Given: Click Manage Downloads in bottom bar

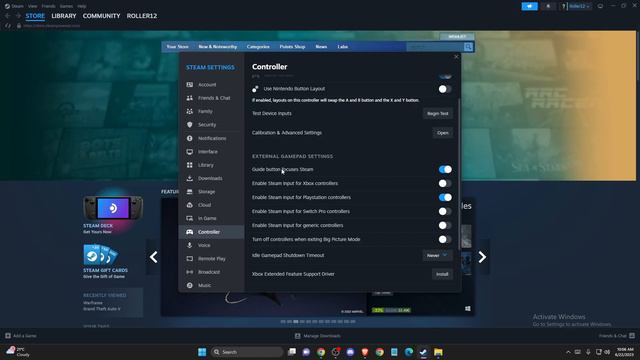Looking at the screenshot, I should tap(318, 336).
